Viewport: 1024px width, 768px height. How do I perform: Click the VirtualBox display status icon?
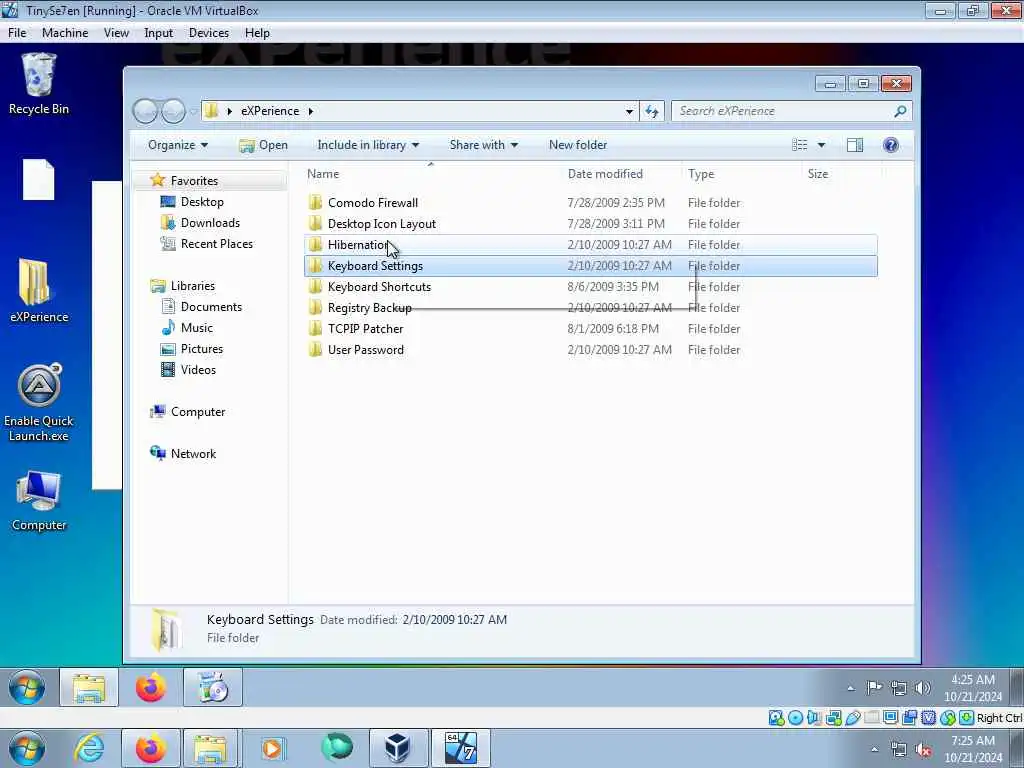890,718
